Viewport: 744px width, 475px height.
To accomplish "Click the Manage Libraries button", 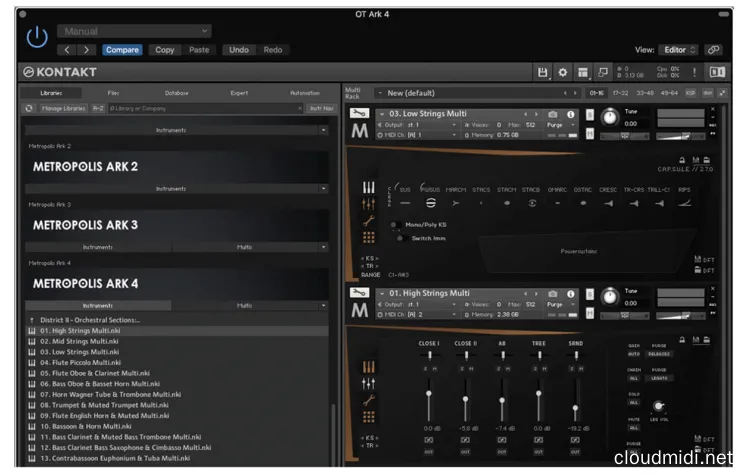I will [63, 107].
